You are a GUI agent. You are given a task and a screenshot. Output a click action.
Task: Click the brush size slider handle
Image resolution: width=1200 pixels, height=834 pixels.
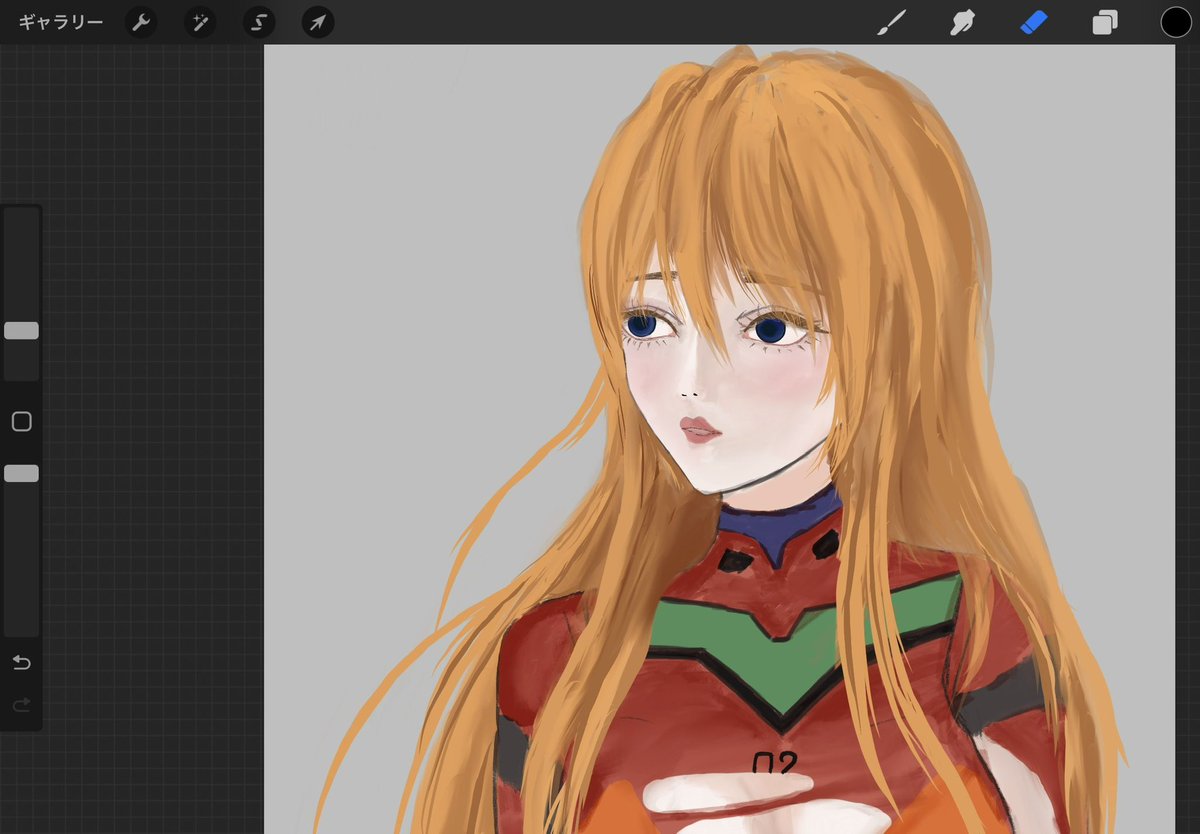click(21, 331)
